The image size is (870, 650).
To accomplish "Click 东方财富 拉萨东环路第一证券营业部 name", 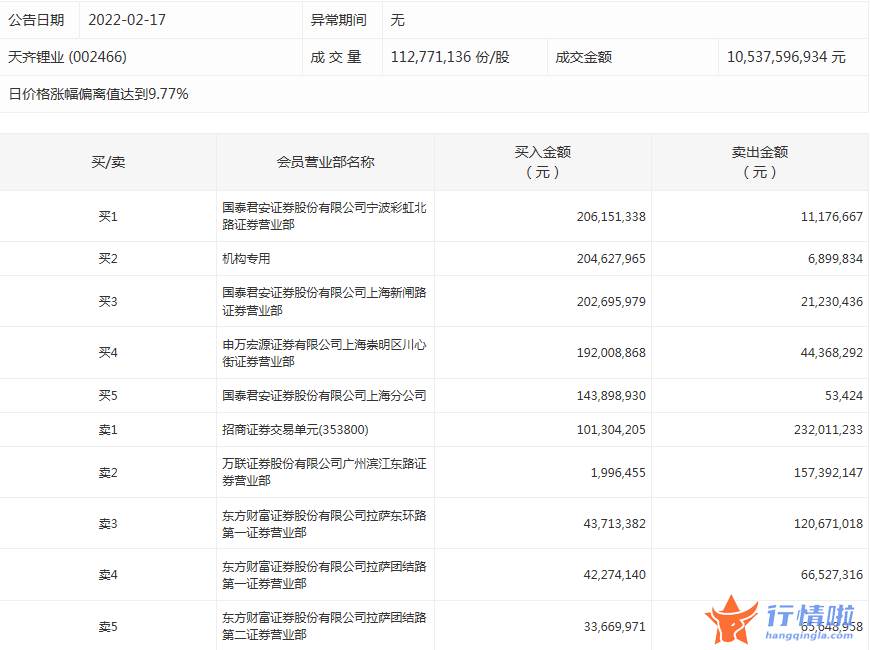I will click(x=324, y=524).
